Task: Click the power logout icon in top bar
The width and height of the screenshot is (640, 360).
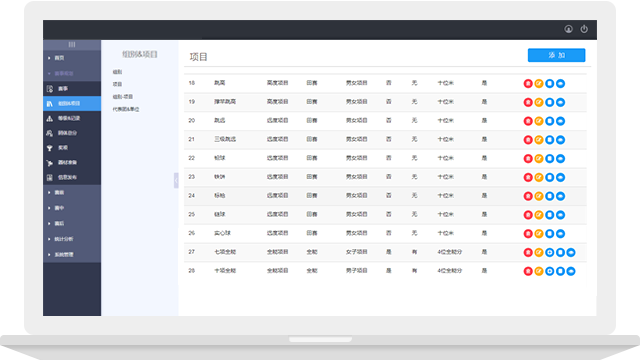Action: 584,29
